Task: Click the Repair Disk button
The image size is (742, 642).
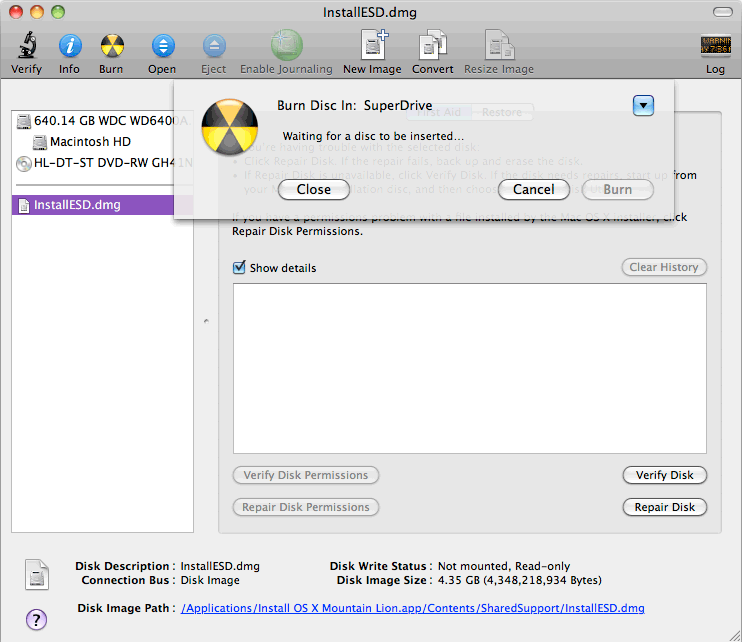Action: tap(664, 507)
